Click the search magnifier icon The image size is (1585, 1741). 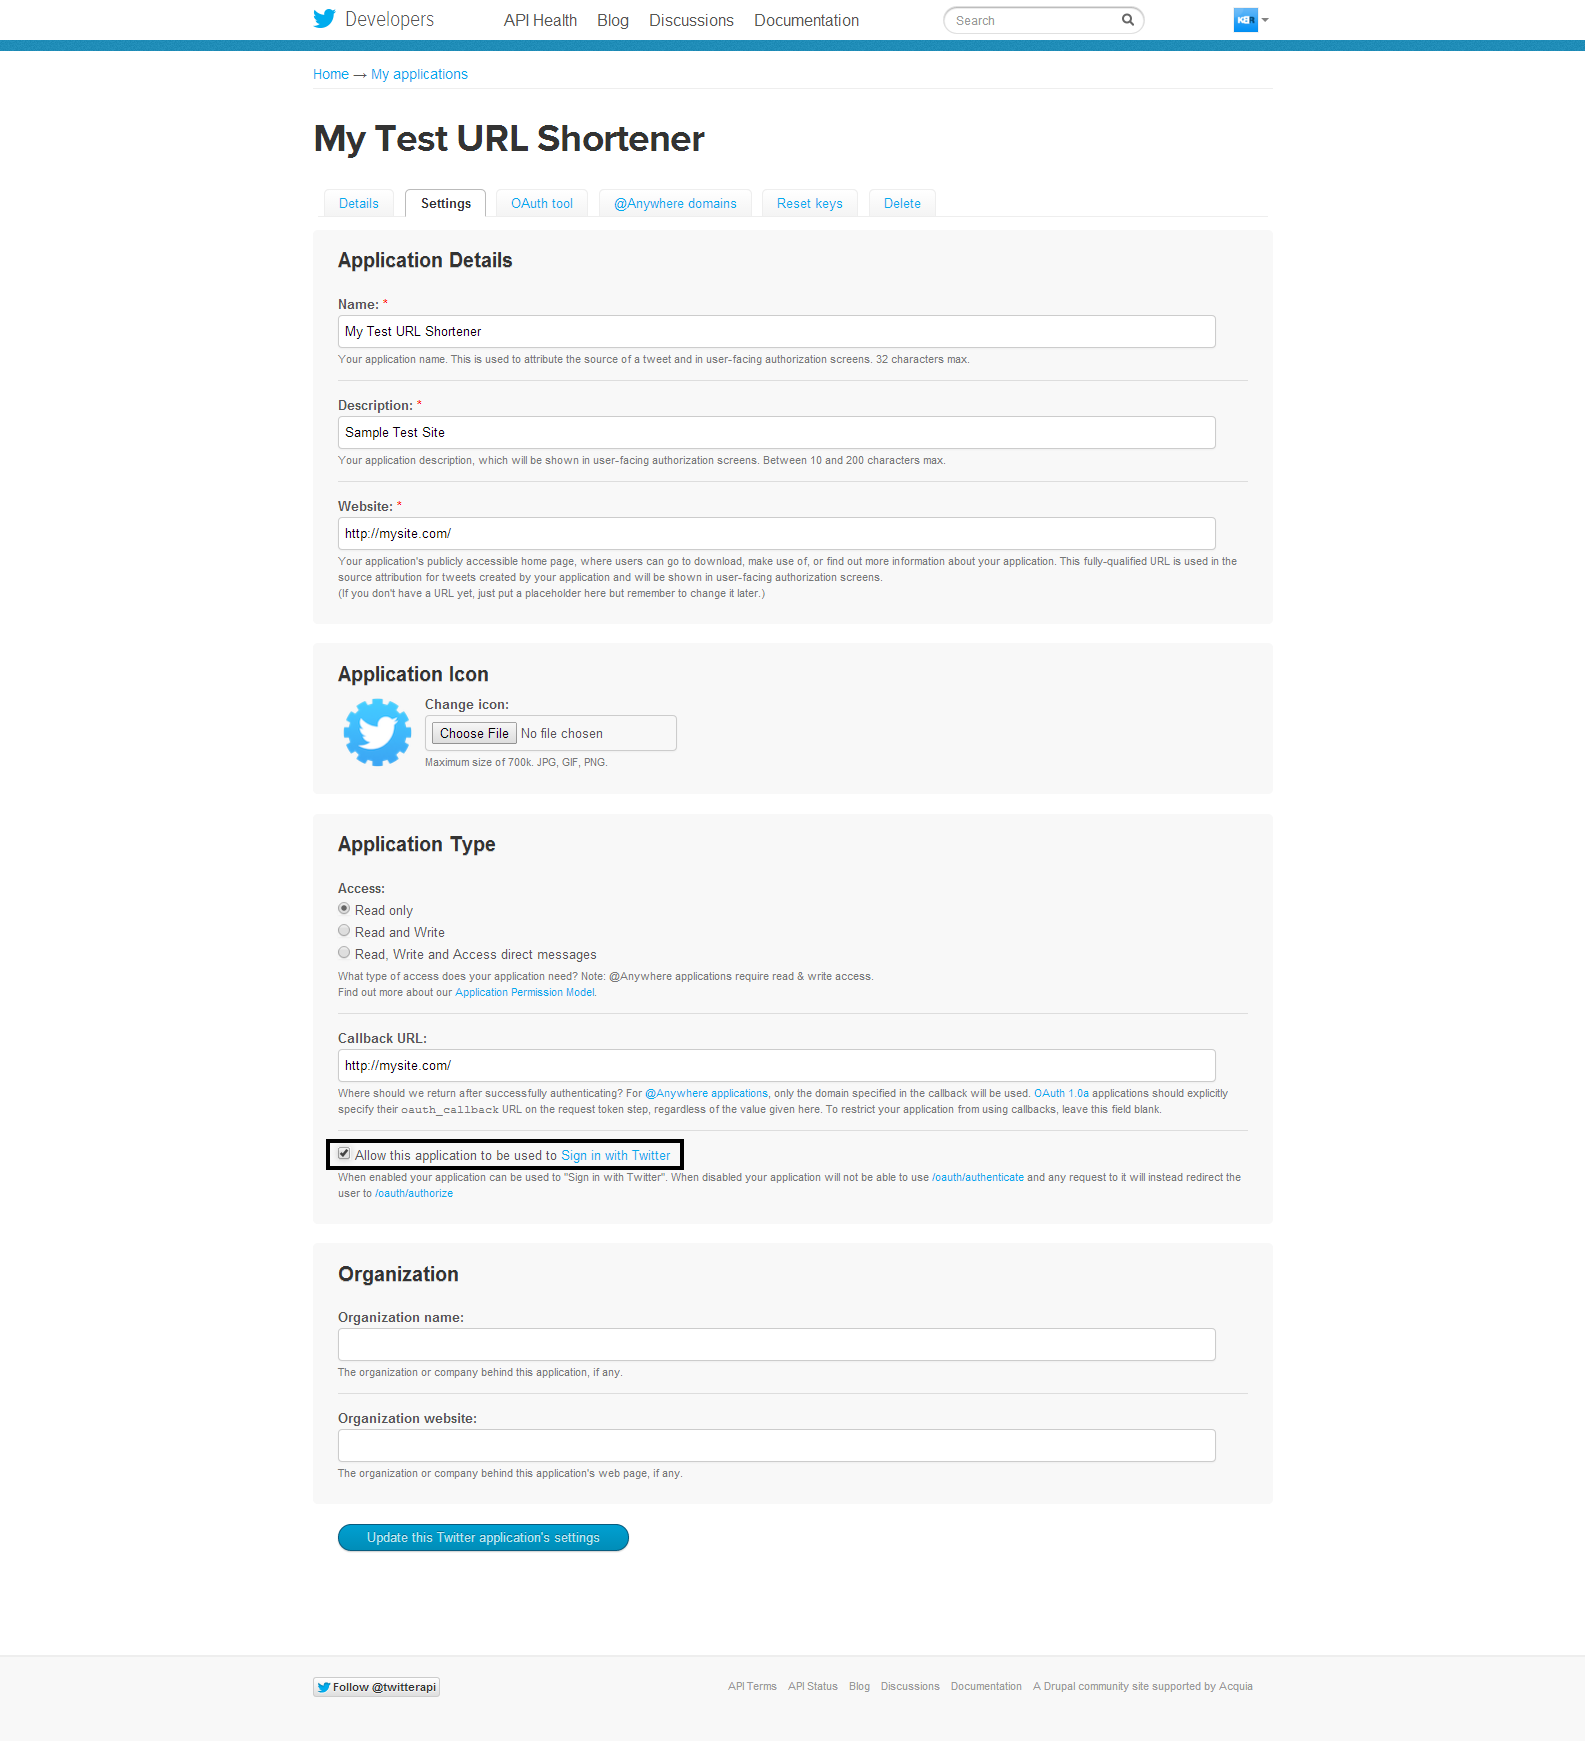click(1127, 20)
